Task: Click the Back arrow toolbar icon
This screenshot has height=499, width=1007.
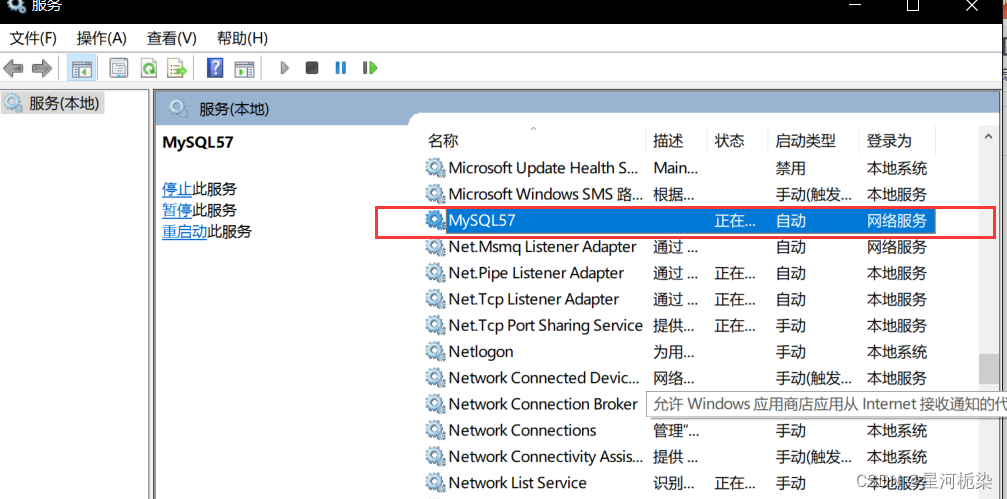Action: point(13,68)
